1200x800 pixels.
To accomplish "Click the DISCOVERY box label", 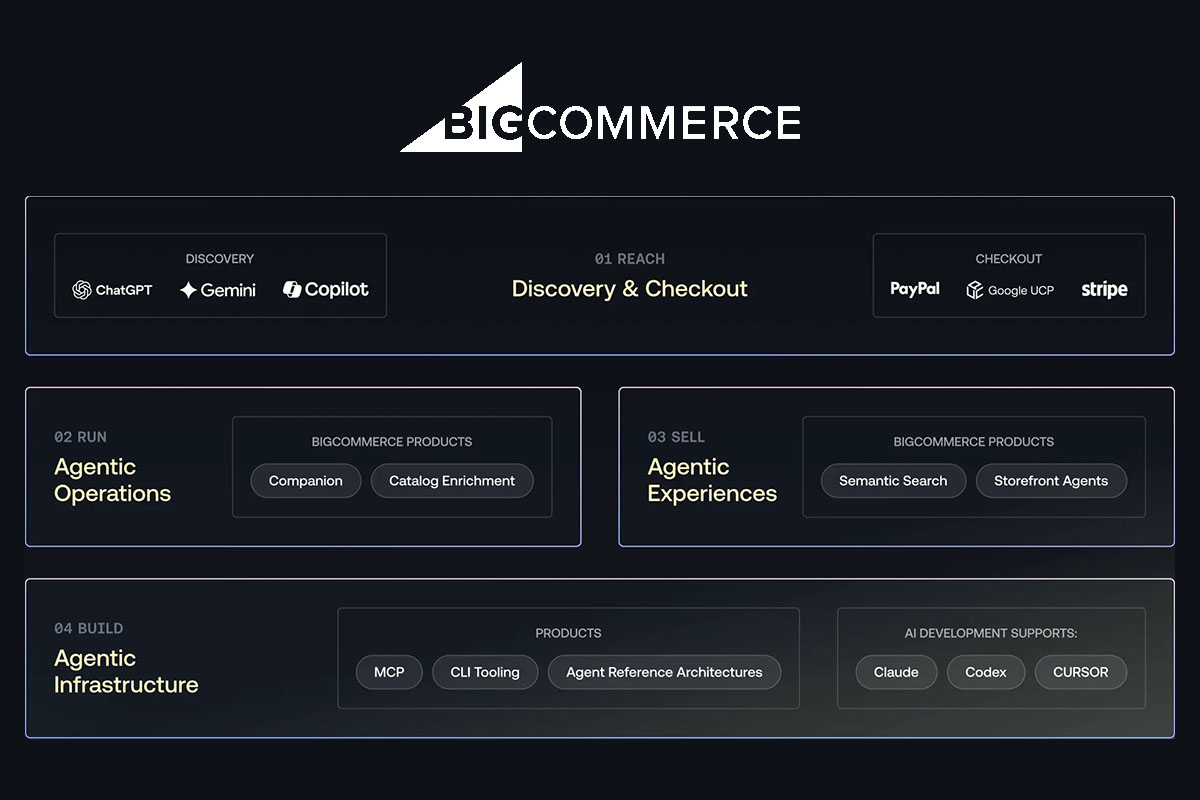I will 220,259.
